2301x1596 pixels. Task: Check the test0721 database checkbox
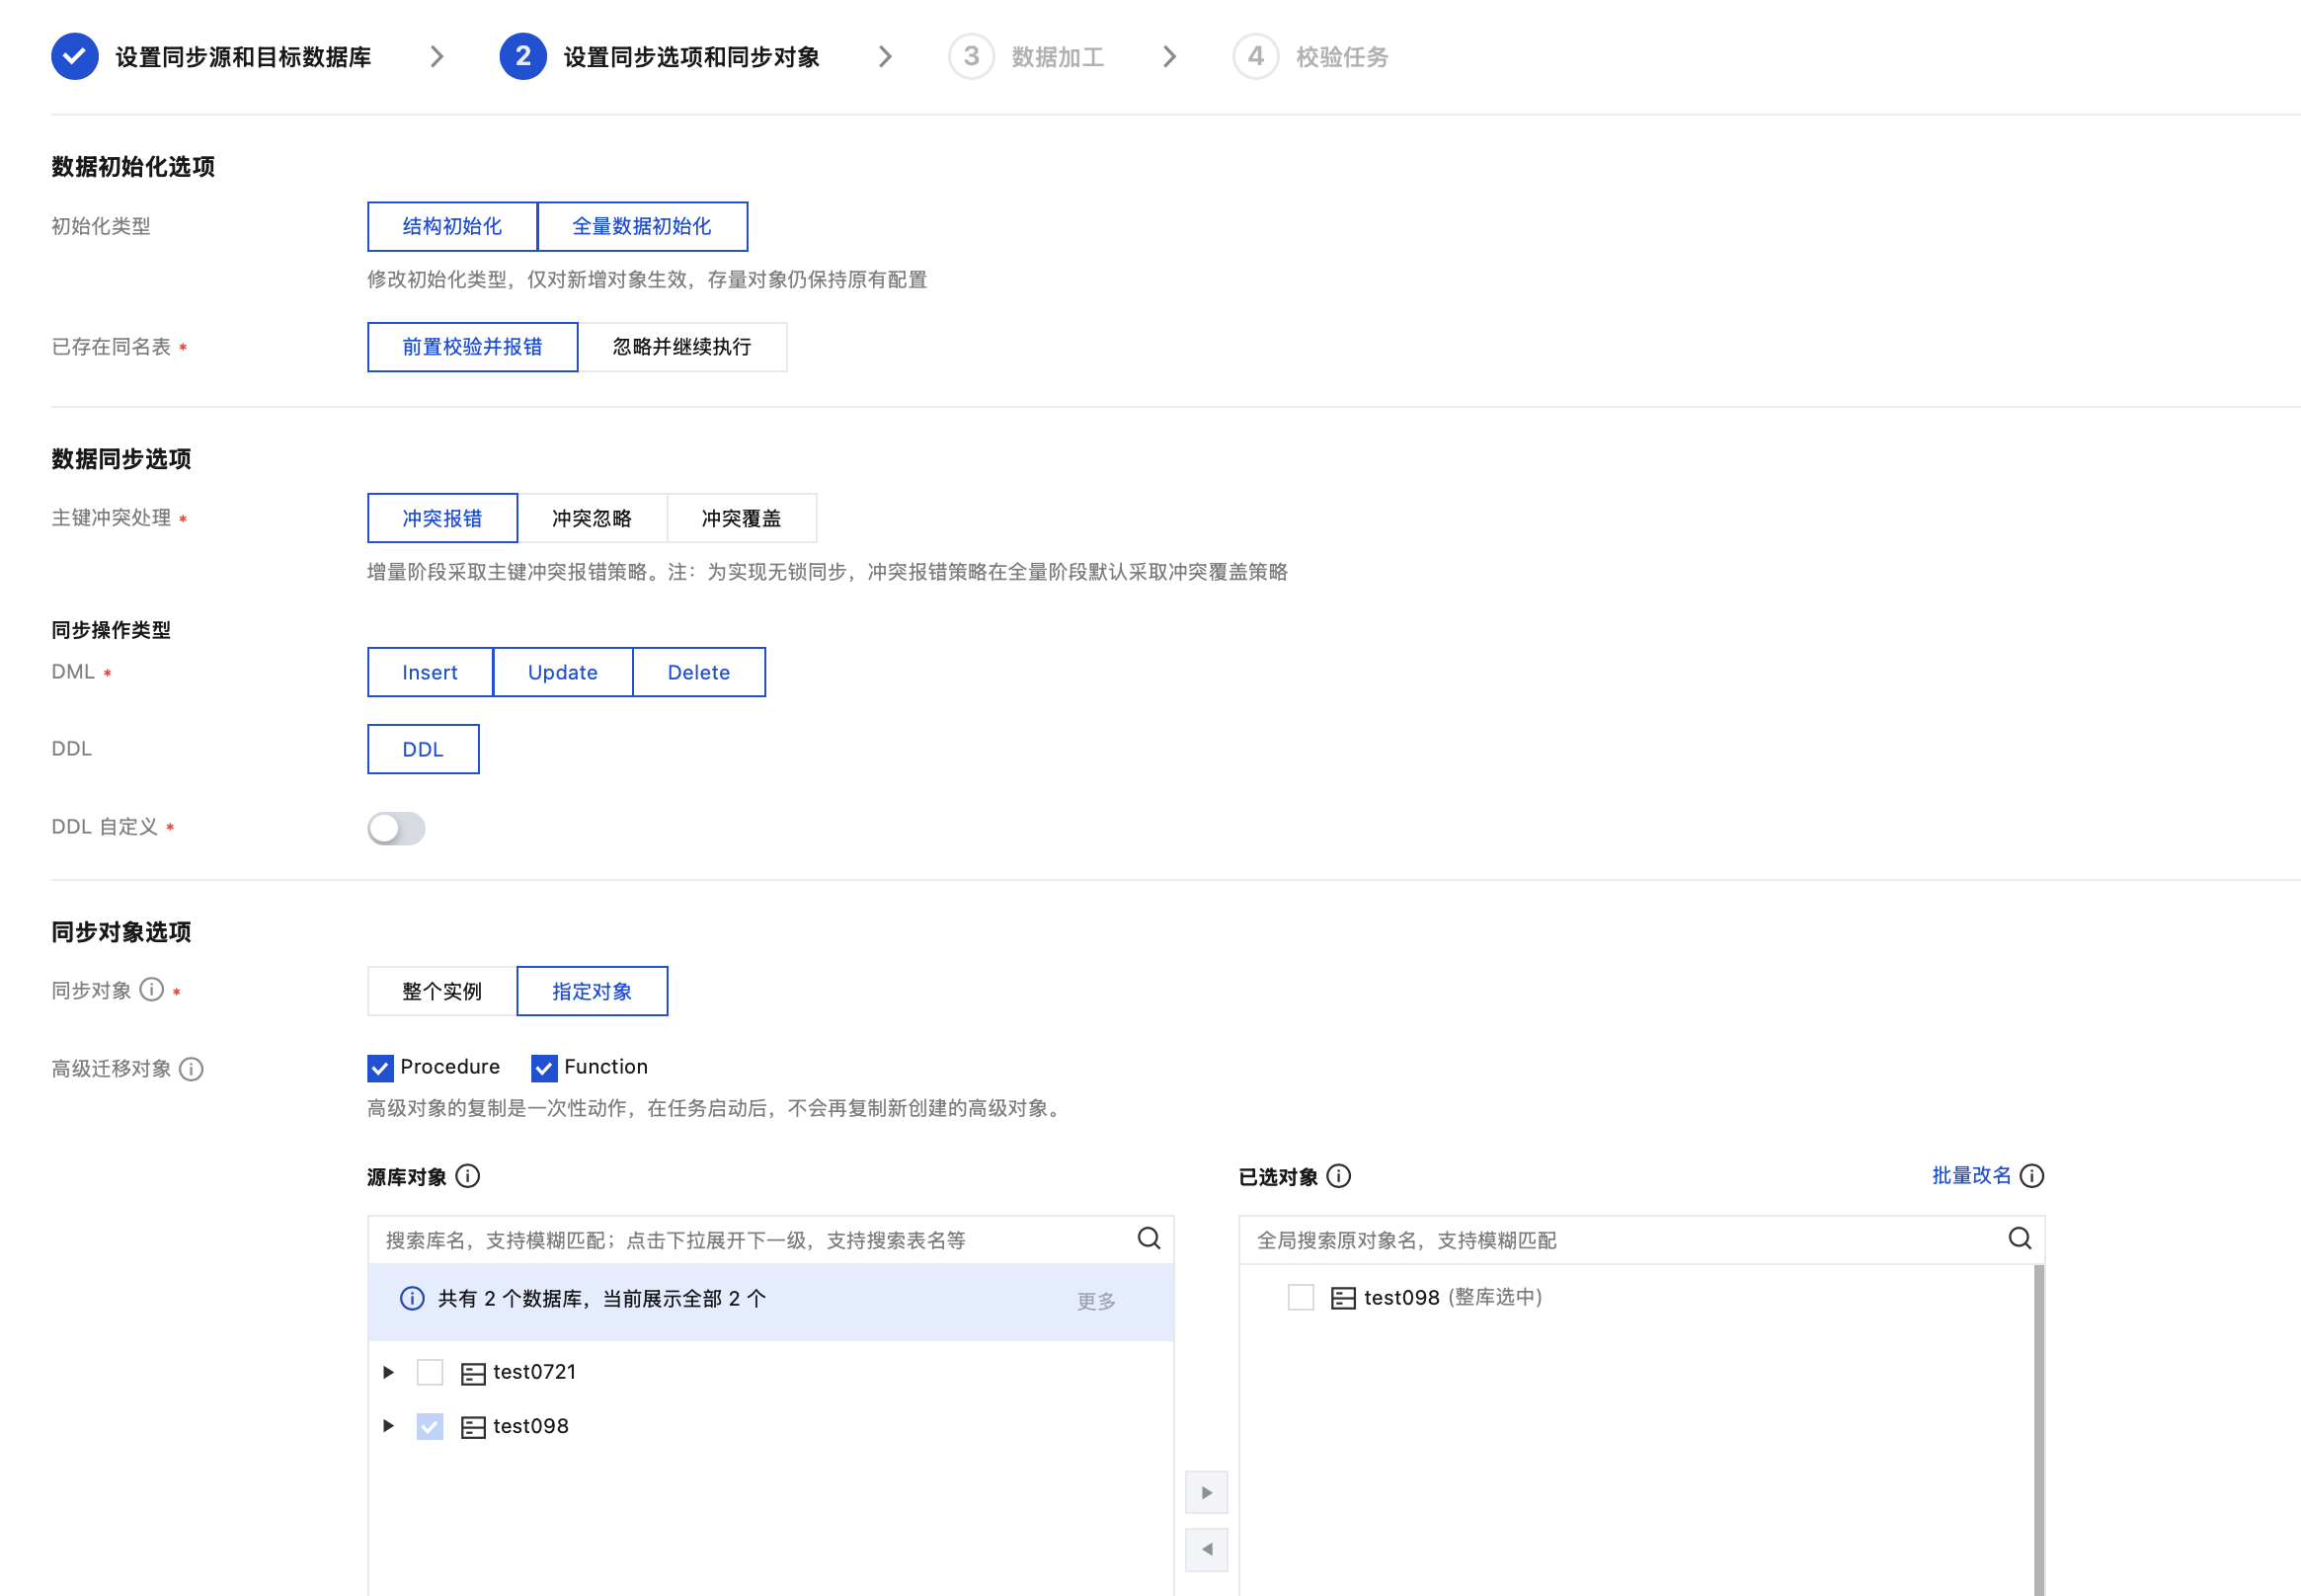(430, 1372)
